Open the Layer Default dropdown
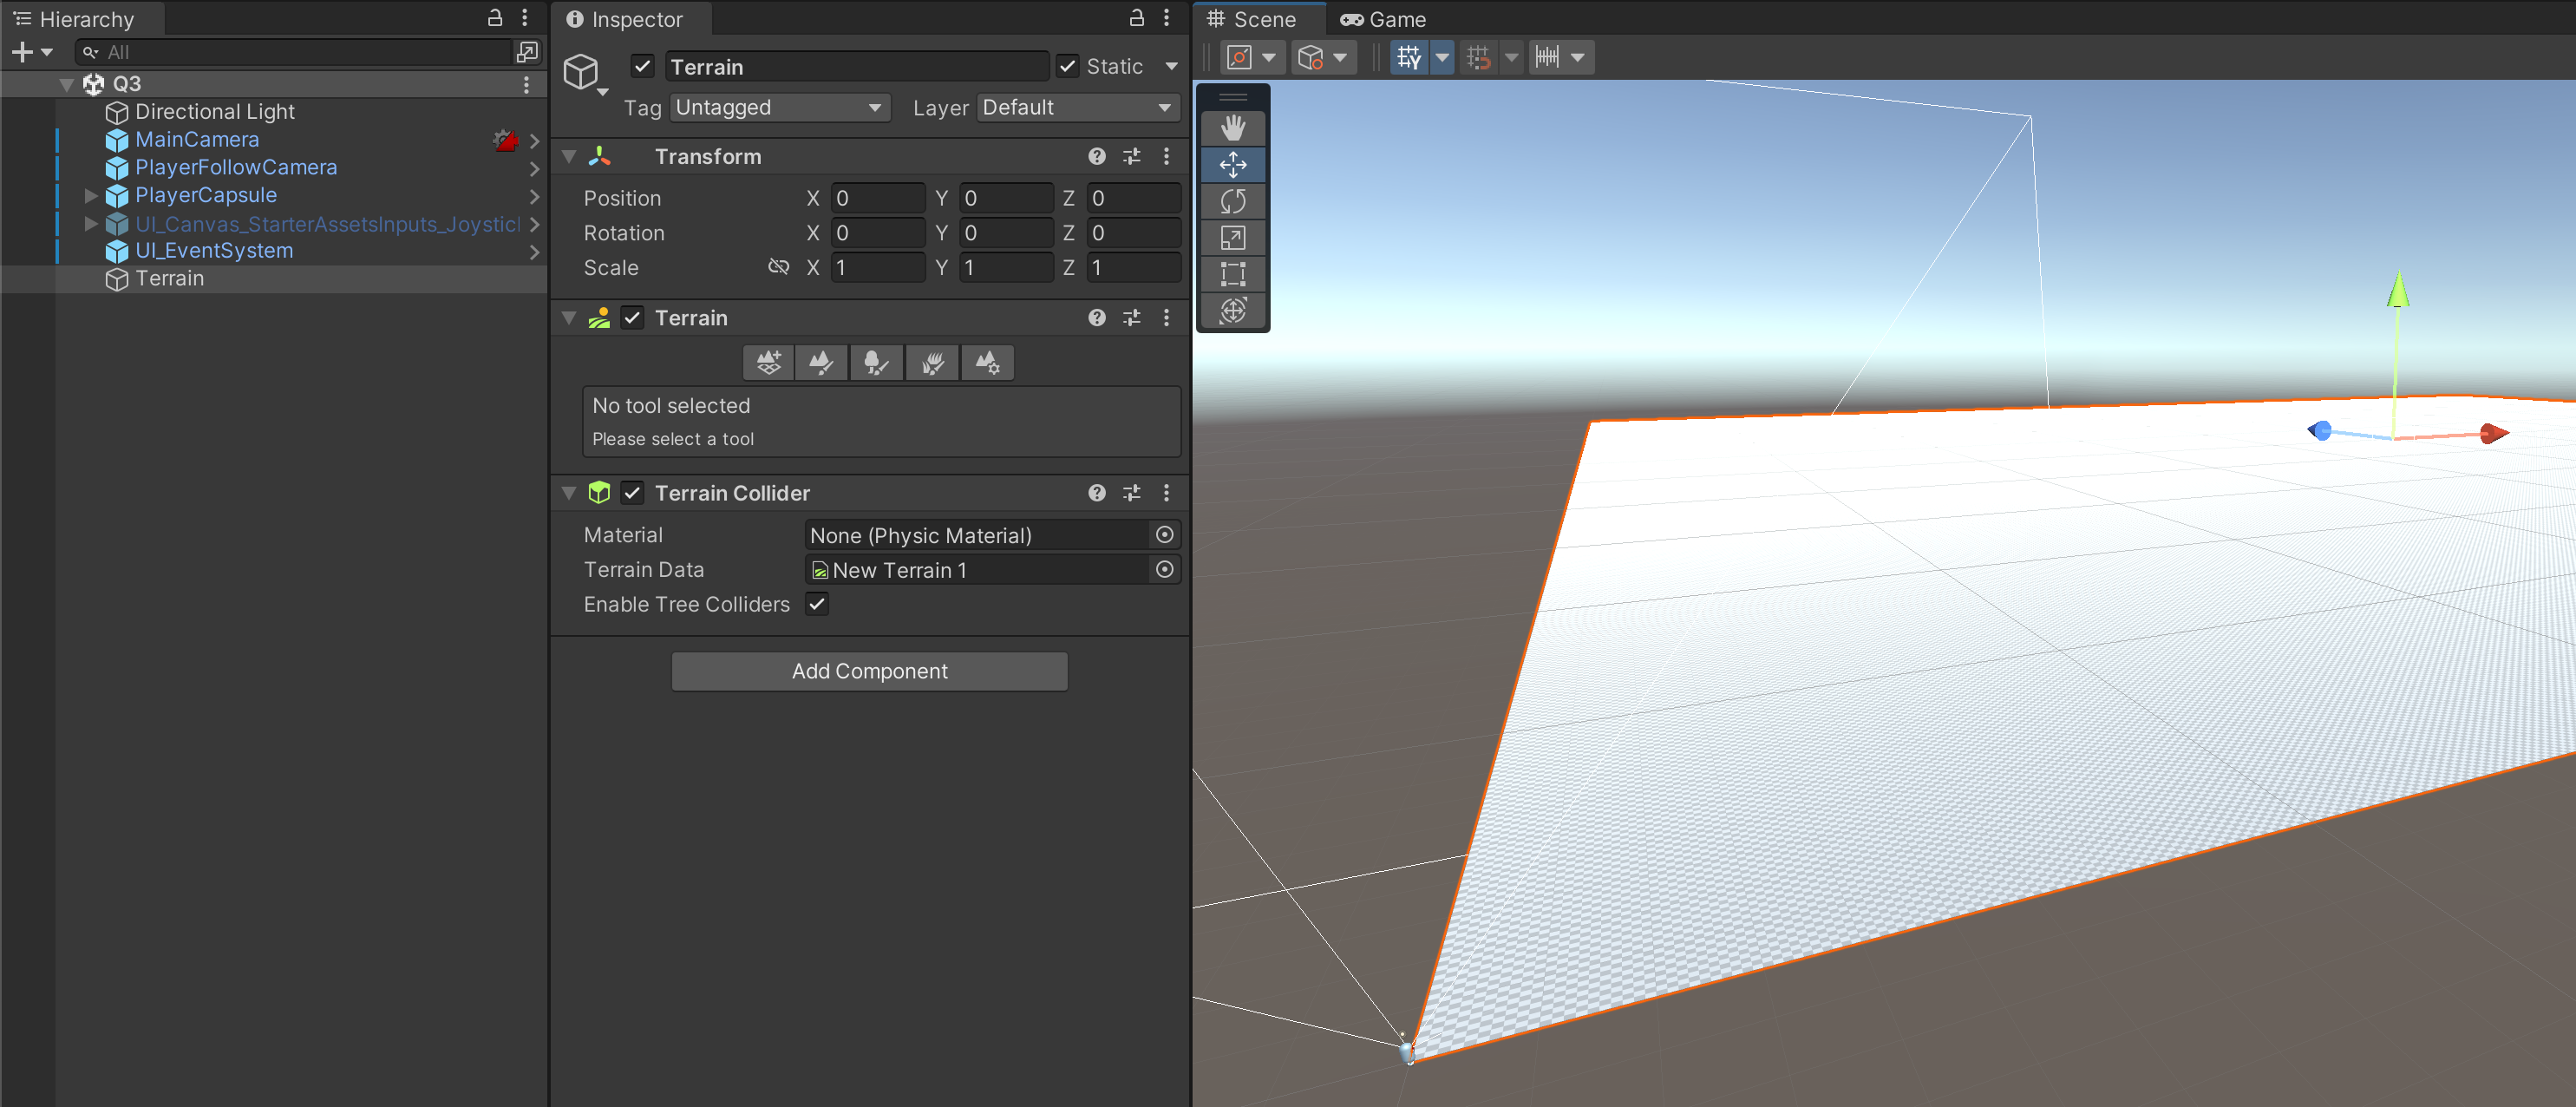Image resolution: width=2576 pixels, height=1107 pixels. click(1077, 108)
